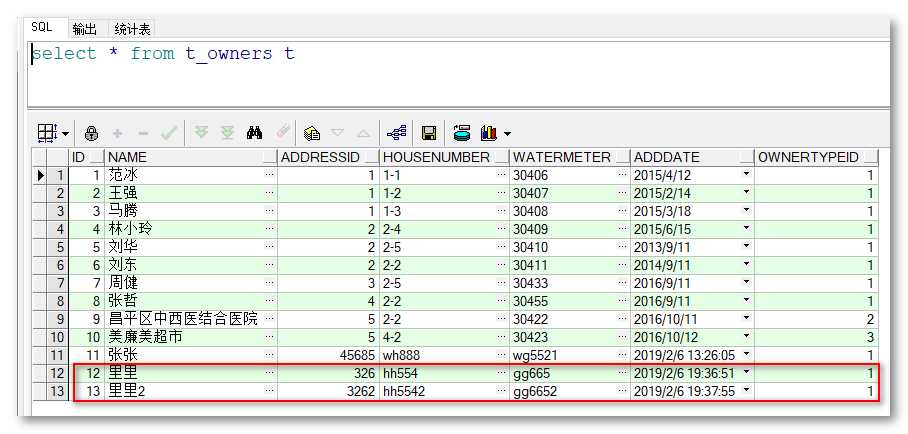Image resolution: width=908 pixels, height=434 pixels.
Task: Open date dropdown for 2013/9/11
Action: 746,246
